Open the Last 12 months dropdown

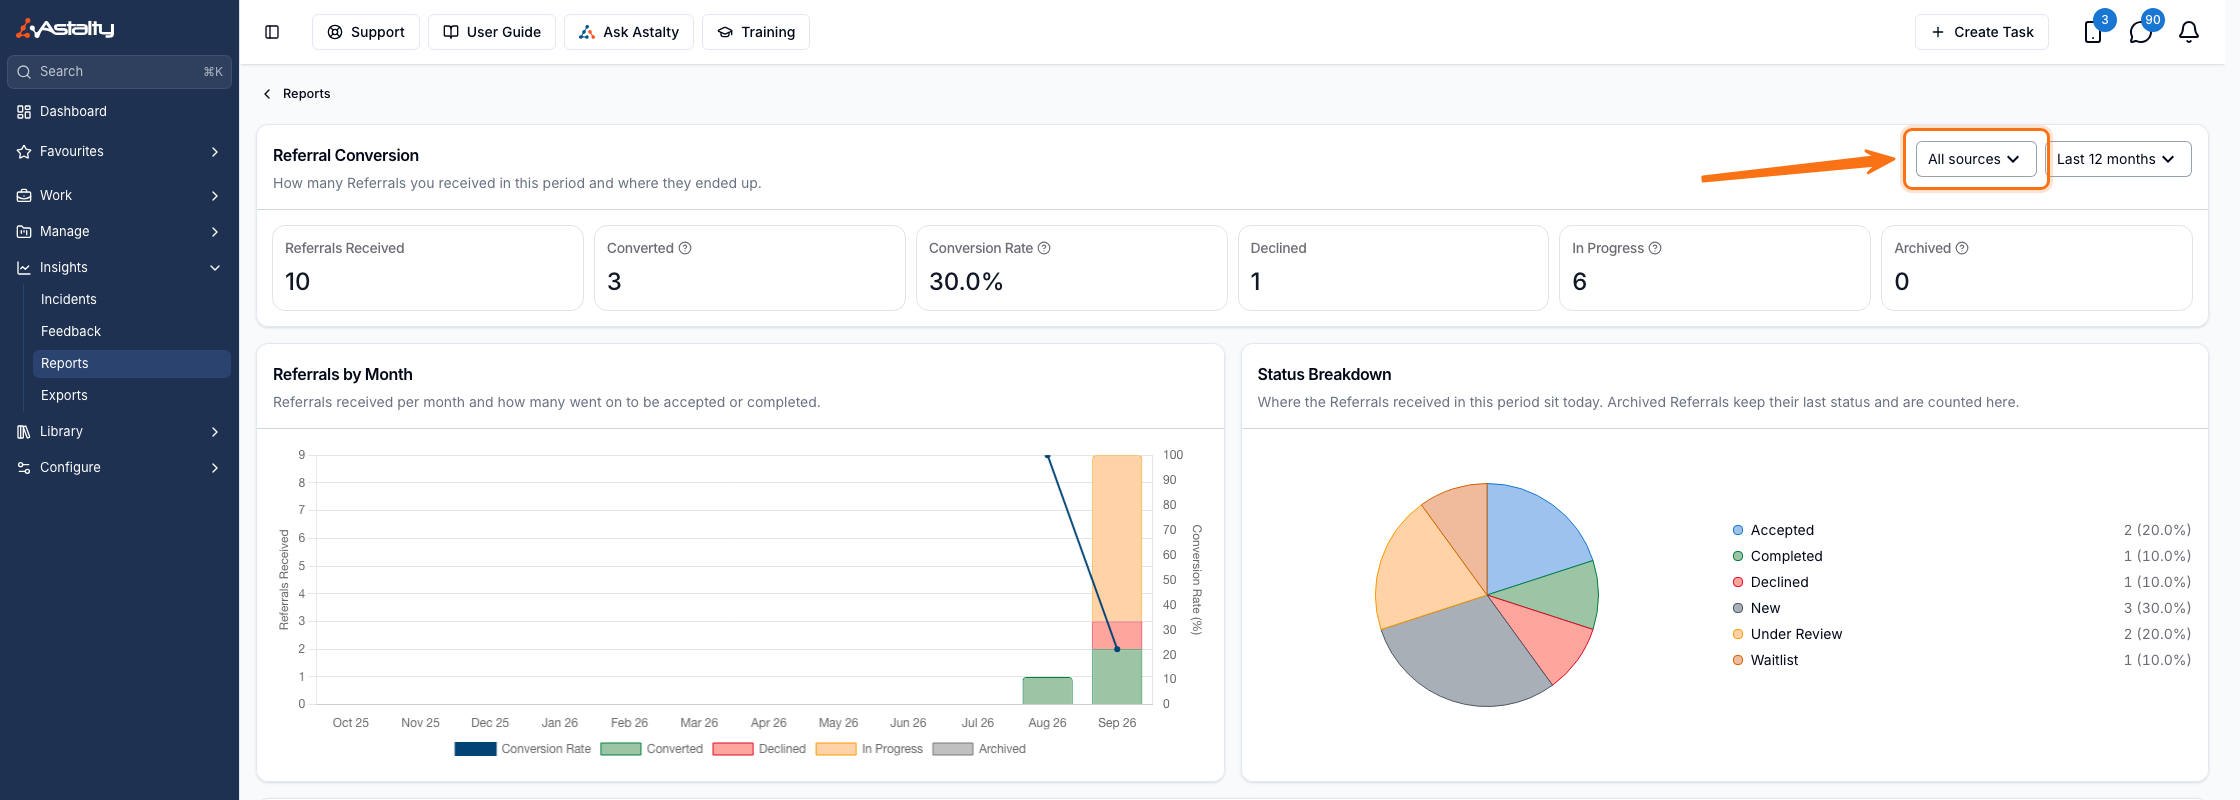[x=2117, y=159]
